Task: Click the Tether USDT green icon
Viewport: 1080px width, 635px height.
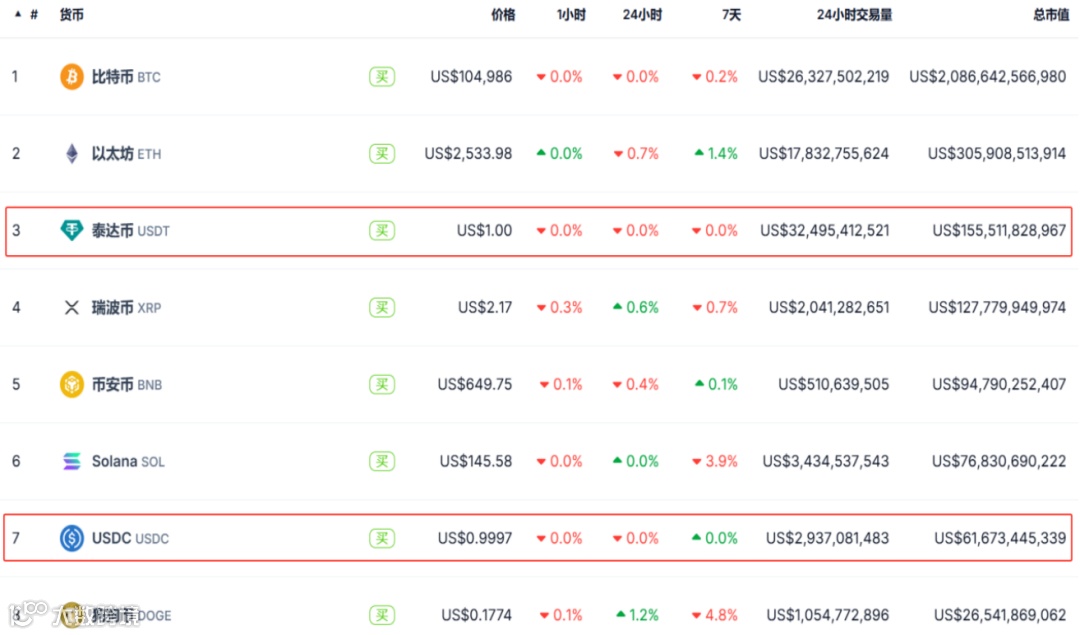Action: click(72, 231)
